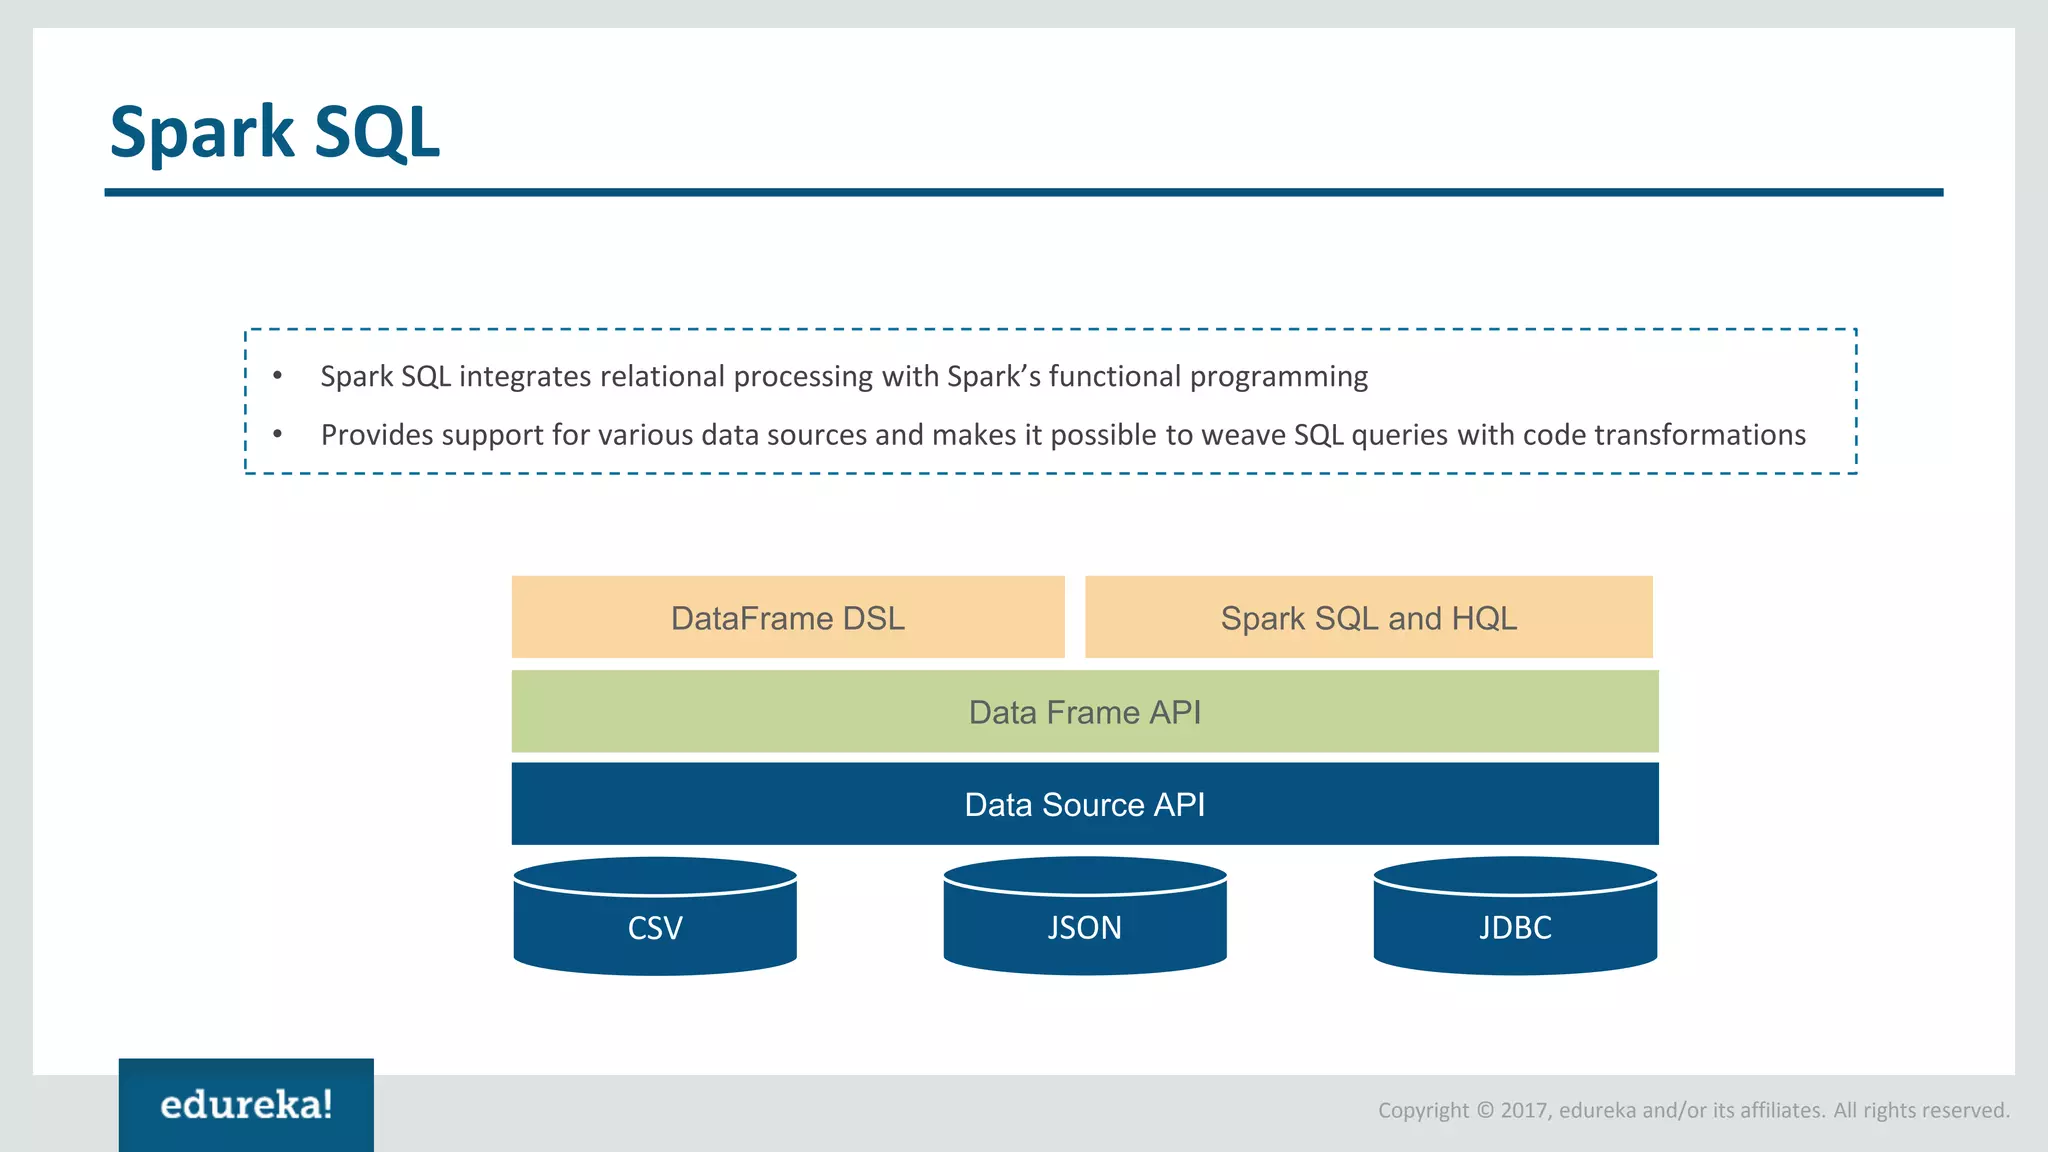The image size is (2048, 1152).
Task: Click the first bullet point dot
Action: tap(278, 376)
